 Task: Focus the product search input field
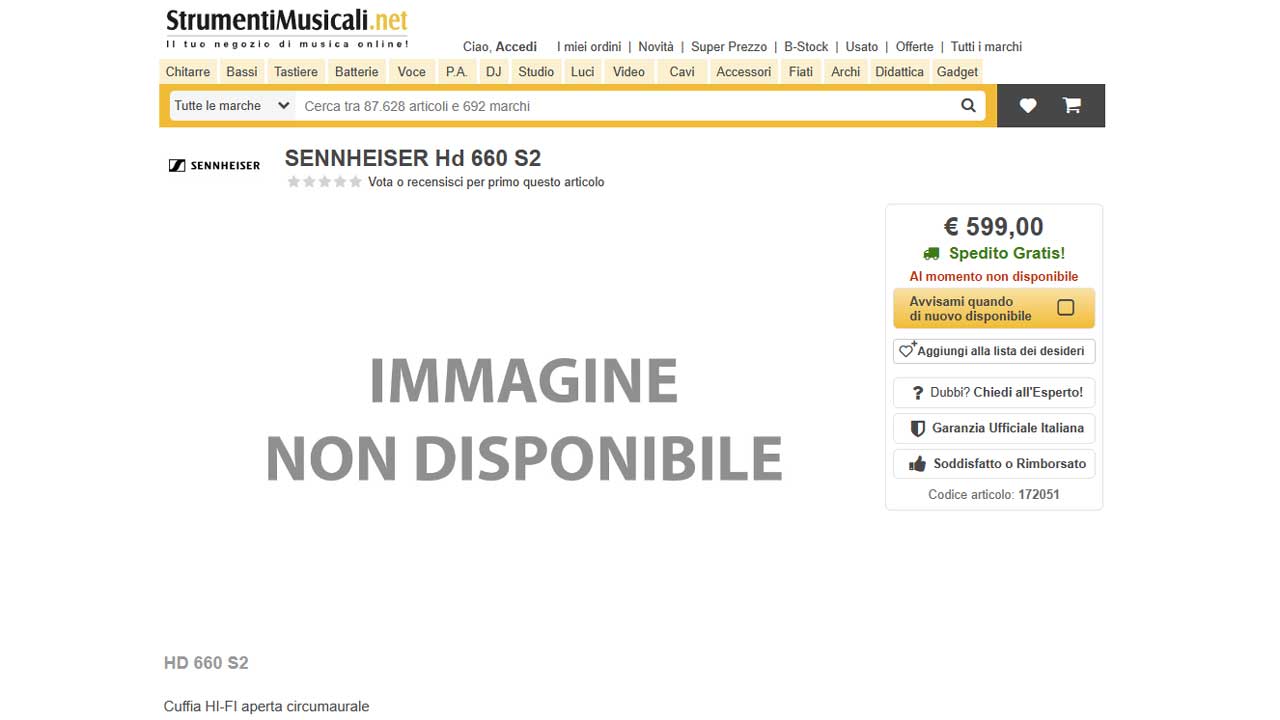click(626, 106)
